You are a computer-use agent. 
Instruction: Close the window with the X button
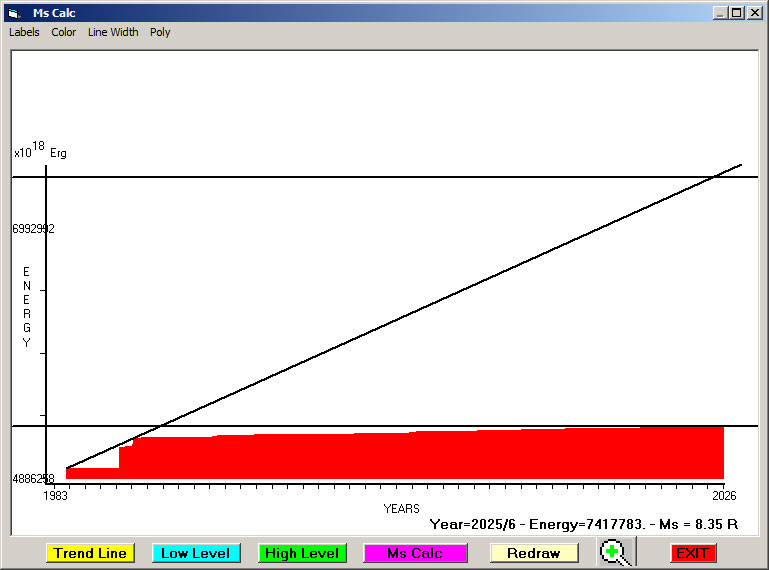point(754,13)
